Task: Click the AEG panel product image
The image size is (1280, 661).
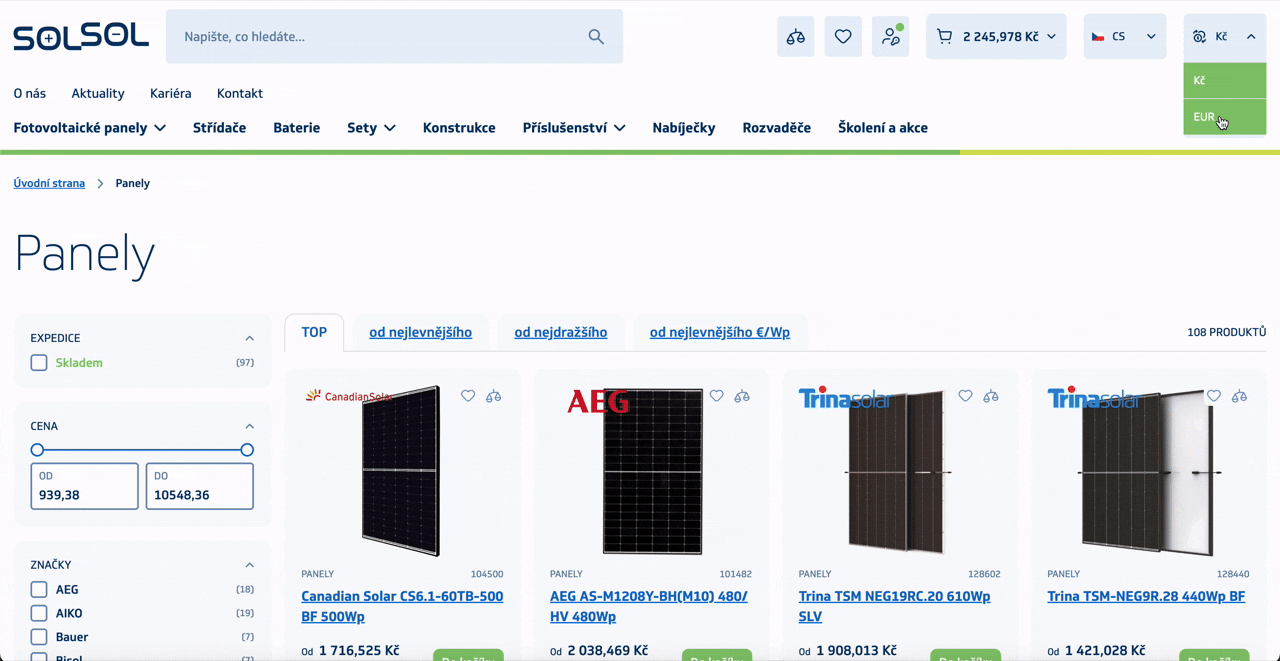Action: (x=652, y=471)
